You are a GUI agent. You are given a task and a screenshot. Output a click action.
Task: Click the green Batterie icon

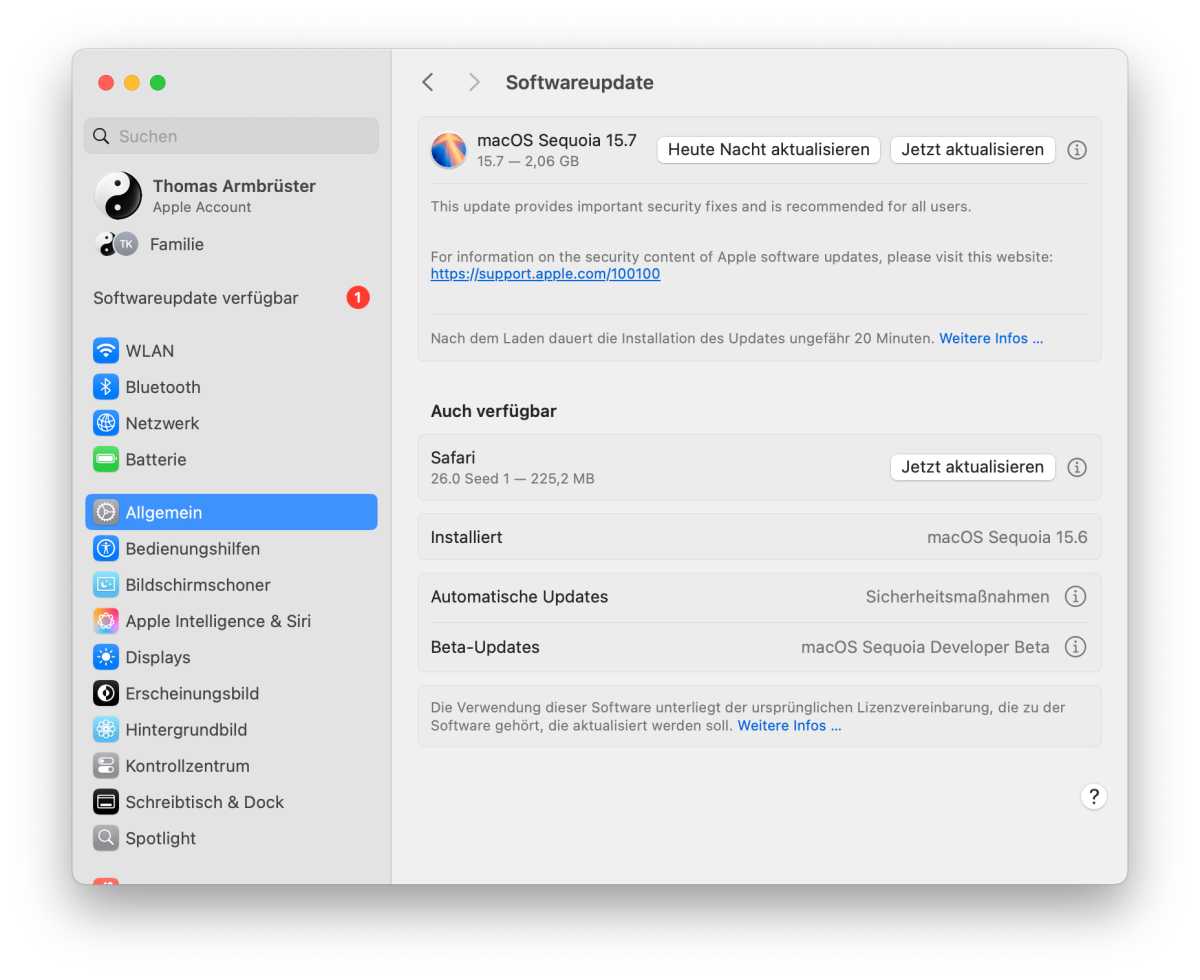point(106,459)
